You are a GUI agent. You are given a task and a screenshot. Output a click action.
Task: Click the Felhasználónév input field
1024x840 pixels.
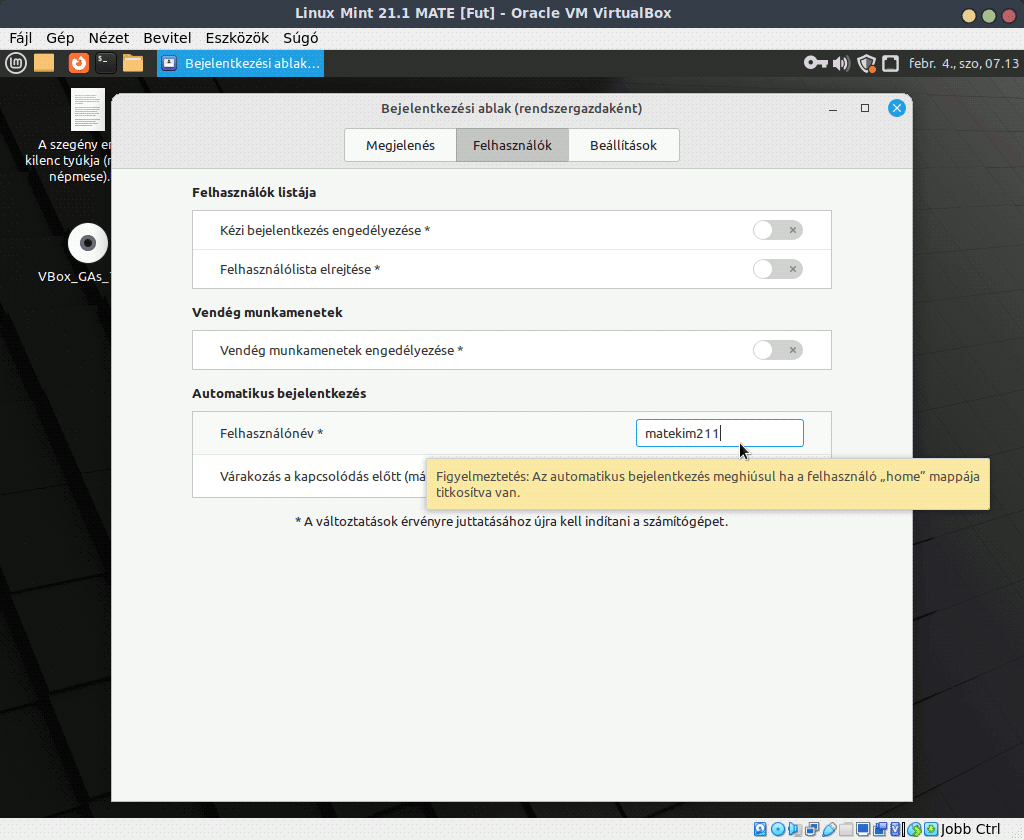coord(720,433)
